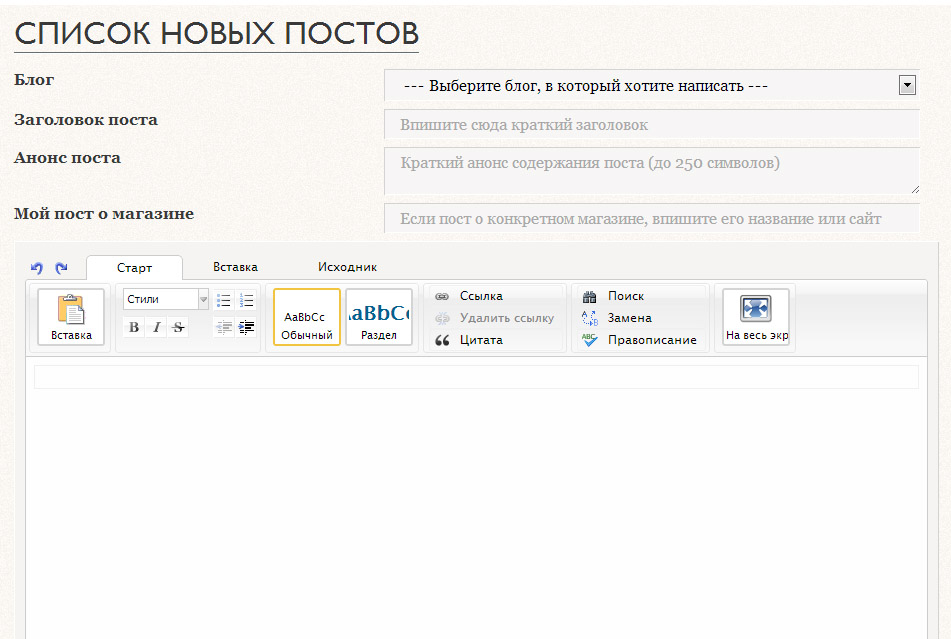The width and height of the screenshot is (951, 639).
Task: Paste content using the Вставка clipboard icon
Action: pos(69,316)
